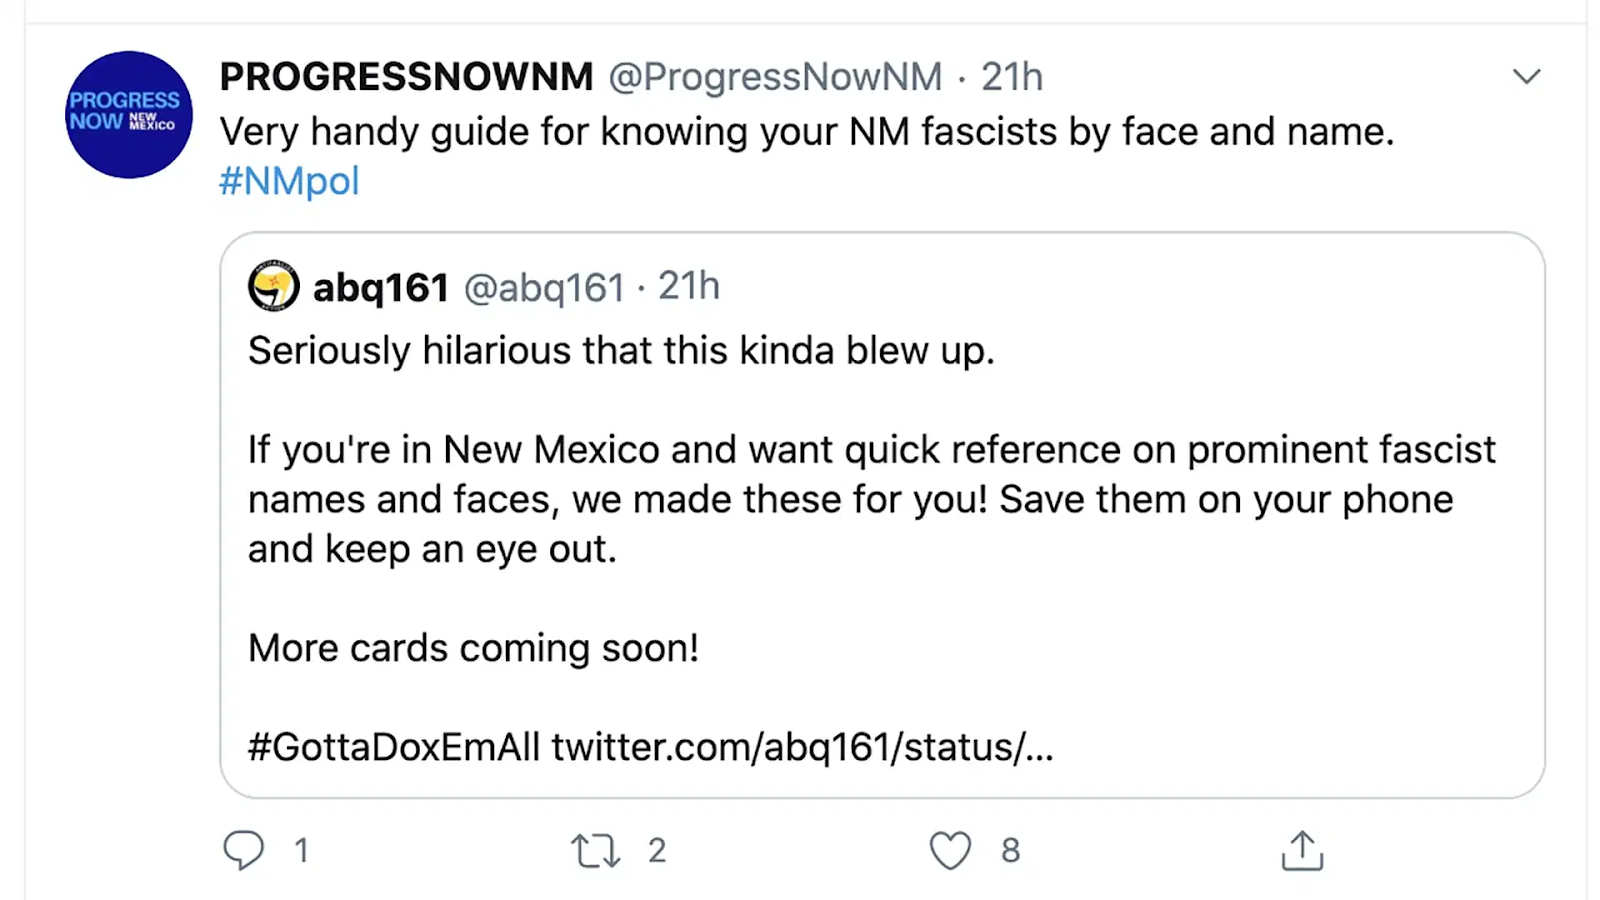Open the PROGRESSNOWNM display name
This screenshot has height=900, width=1600.
407,76
